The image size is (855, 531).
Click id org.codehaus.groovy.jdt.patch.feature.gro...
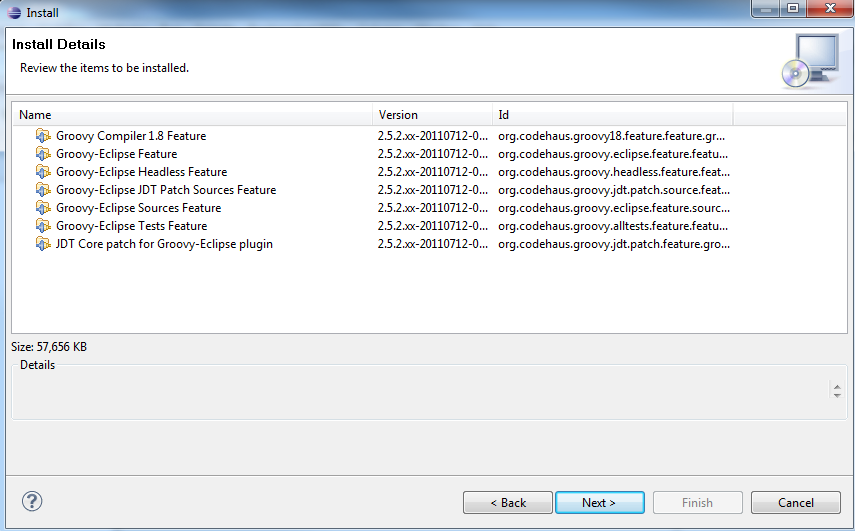(613, 244)
